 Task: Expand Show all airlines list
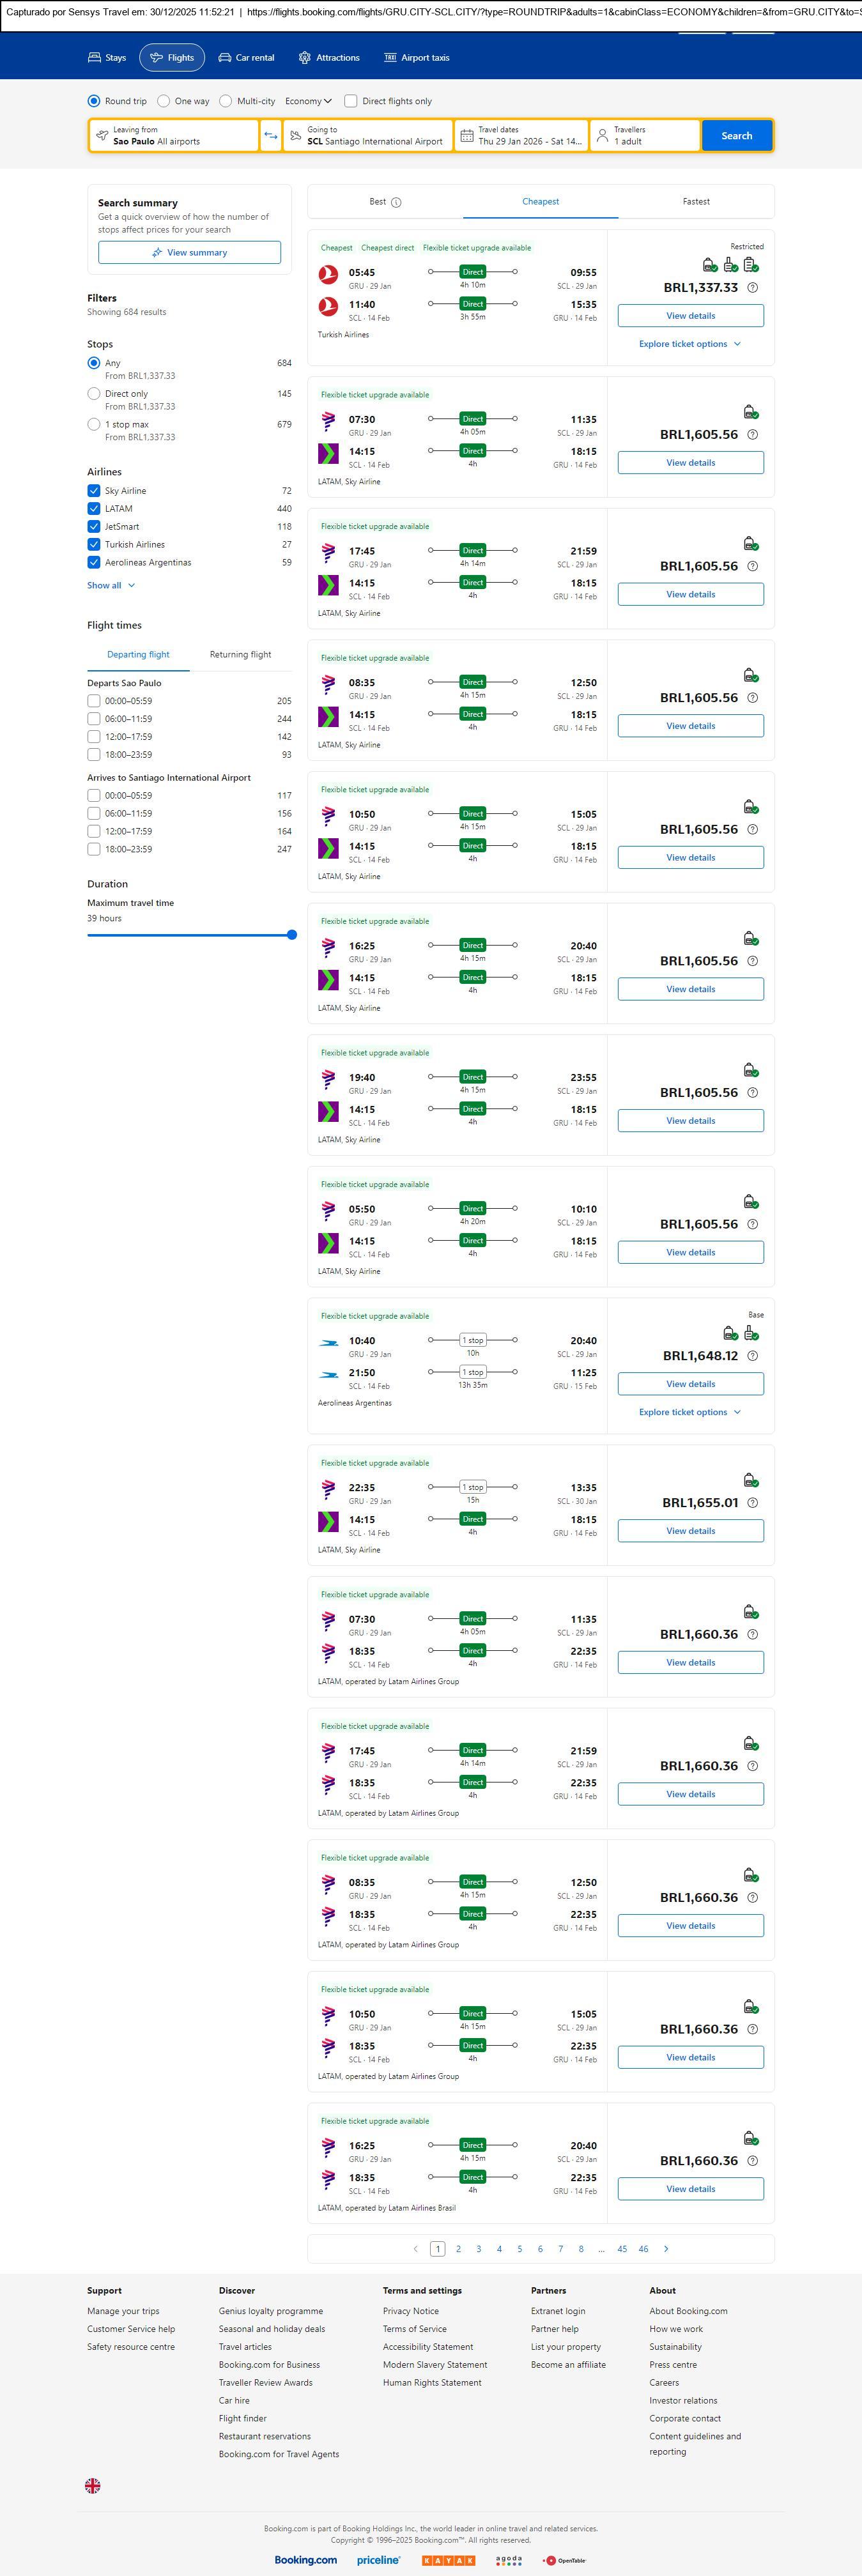[110, 586]
